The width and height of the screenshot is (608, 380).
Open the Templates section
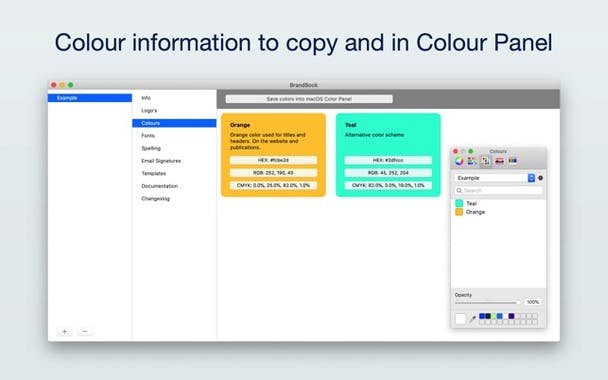point(174,174)
